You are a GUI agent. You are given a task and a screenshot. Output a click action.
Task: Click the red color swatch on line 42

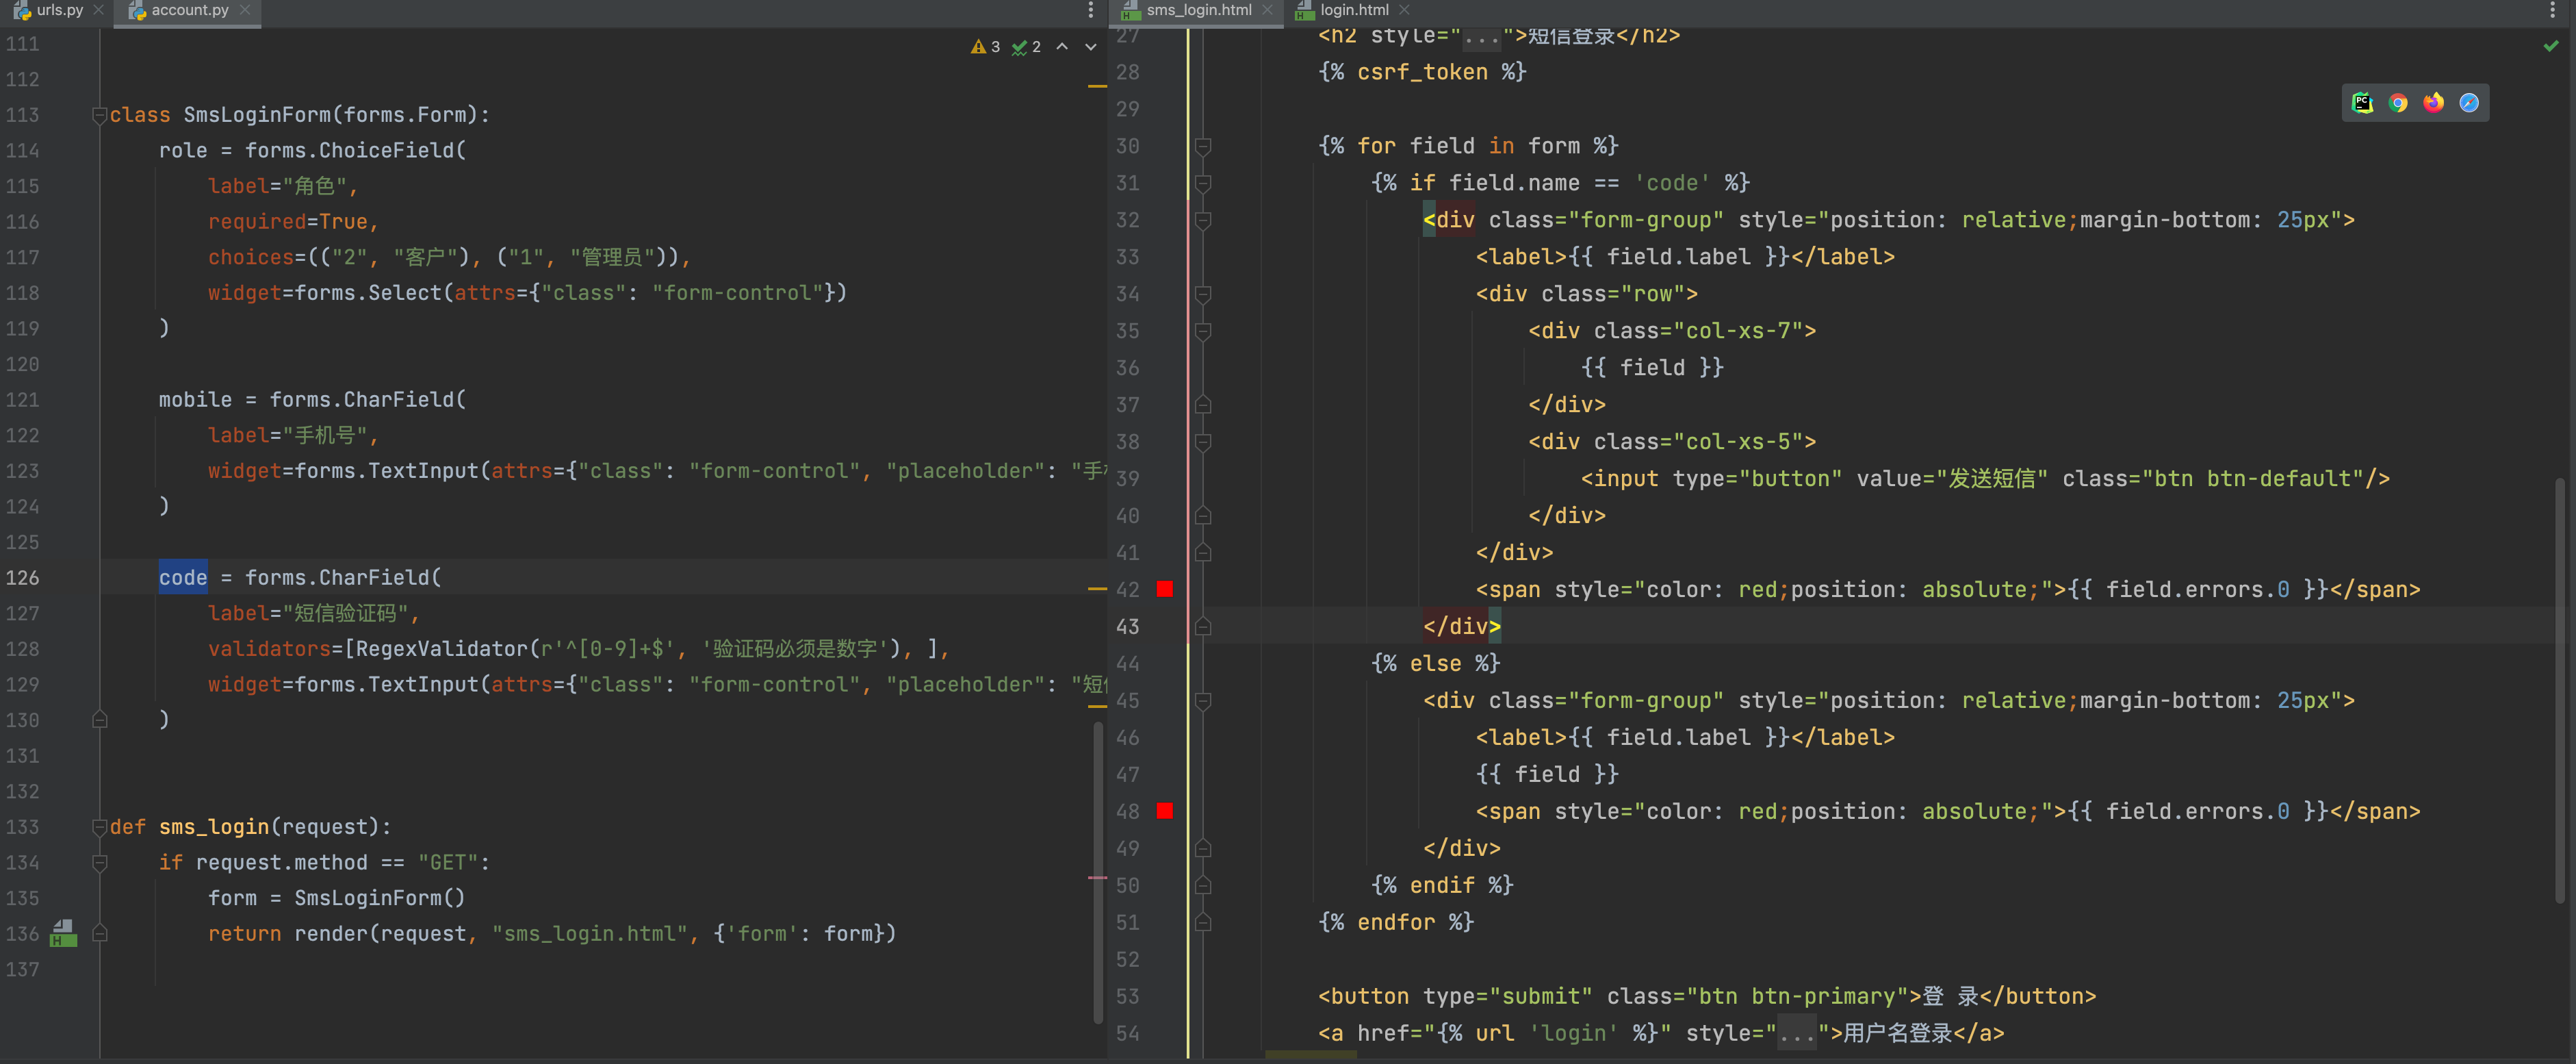1164,590
